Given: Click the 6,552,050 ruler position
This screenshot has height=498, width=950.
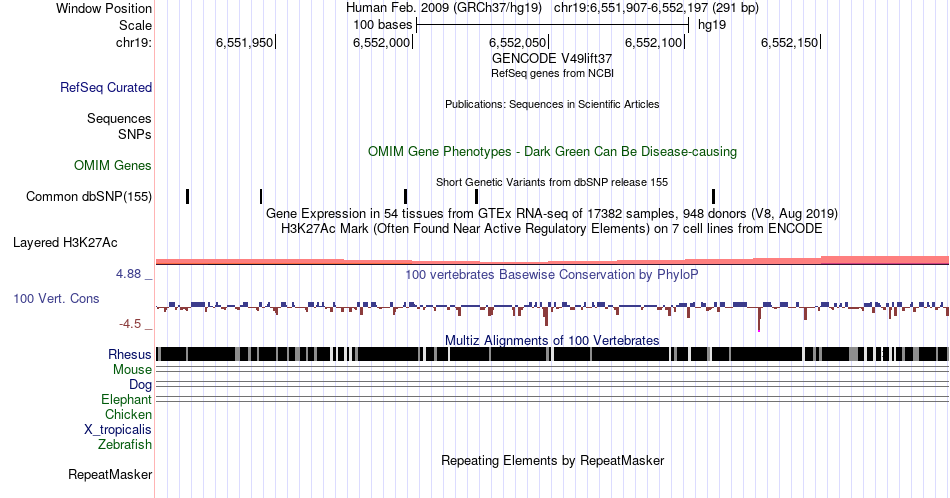Looking at the screenshot, I should pyautogui.click(x=518, y=42).
